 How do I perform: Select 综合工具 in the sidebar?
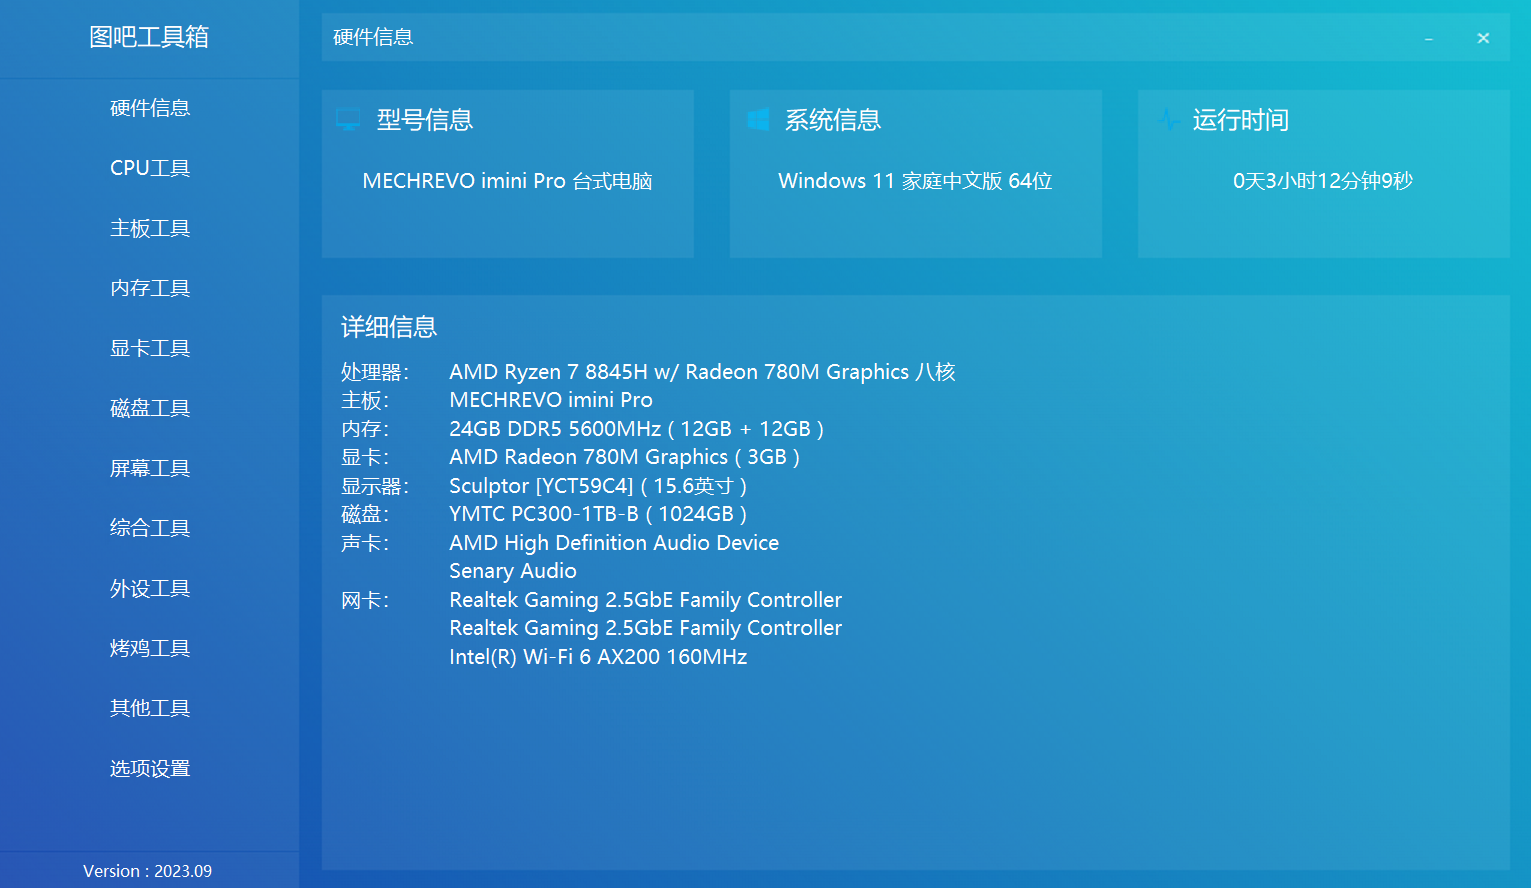pyautogui.click(x=150, y=528)
